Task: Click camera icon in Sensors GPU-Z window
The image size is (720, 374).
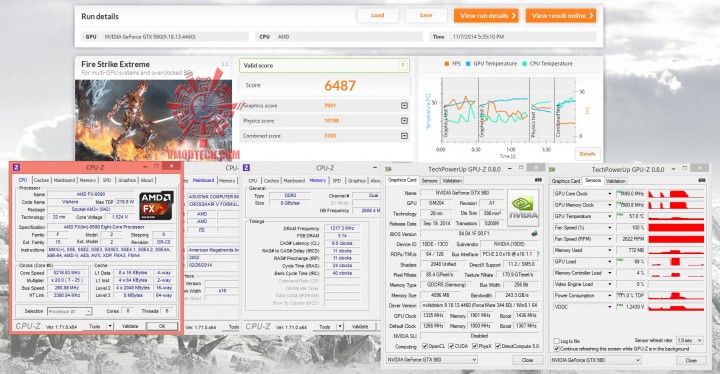Action: pyautogui.click(x=702, y=181)
